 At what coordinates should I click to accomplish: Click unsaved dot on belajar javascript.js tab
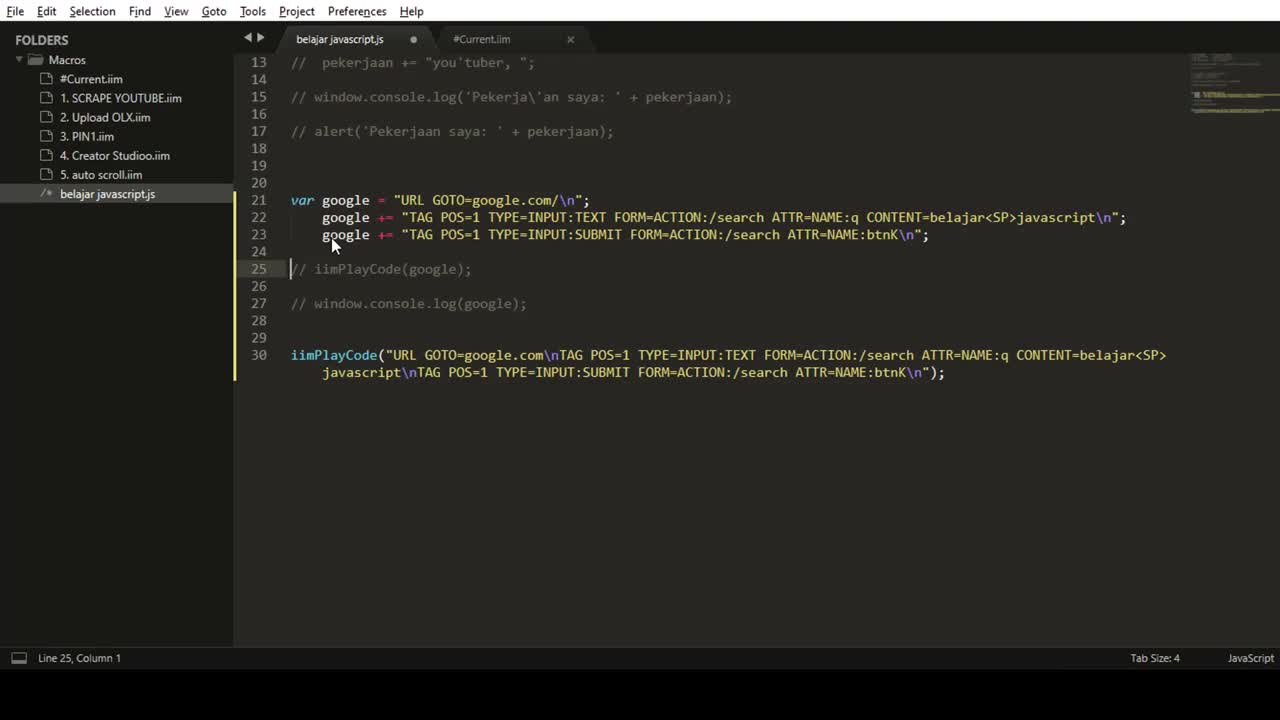pyautogui.click(x=413, y=39)
